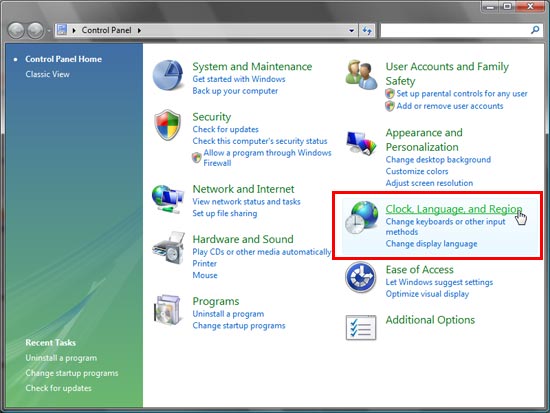The width and height of the screenshot is (550, 413).
Task: Click the Hardware and Sound printer icon
Action: pos(169,248)
